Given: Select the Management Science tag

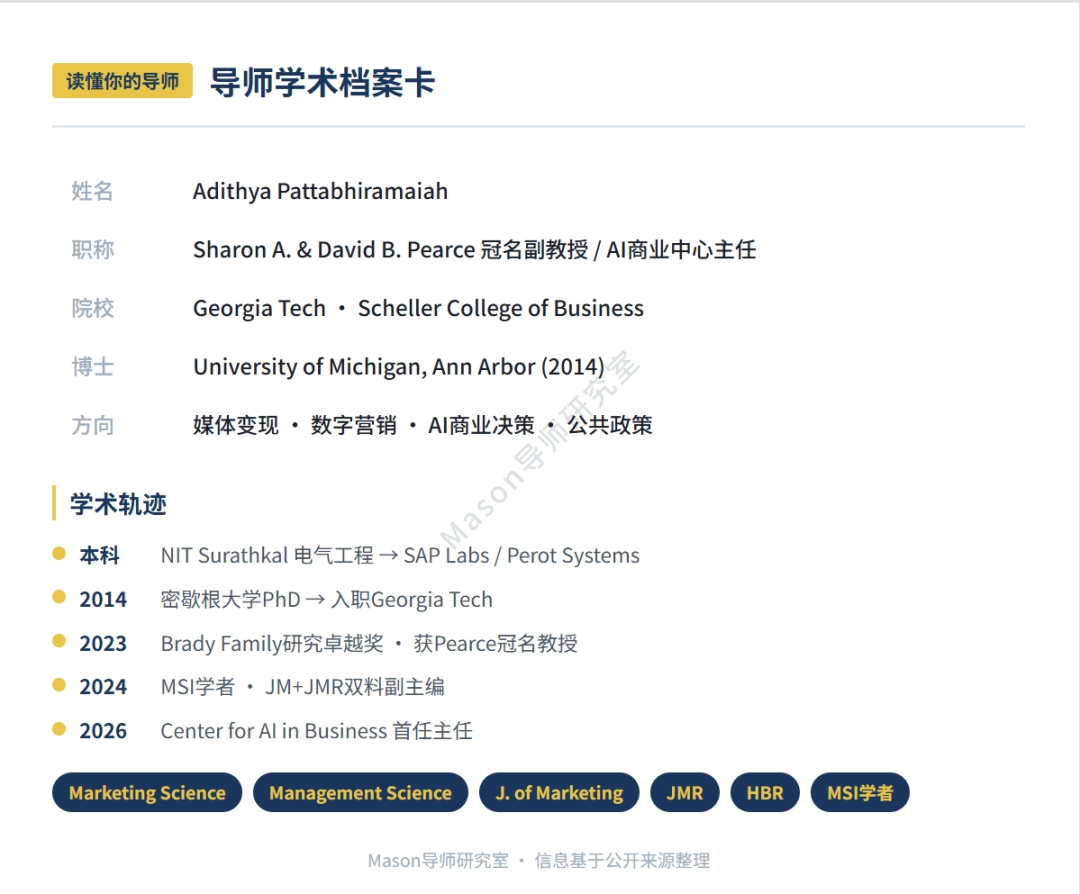Looking at the screenshot, I should point(360,793).
